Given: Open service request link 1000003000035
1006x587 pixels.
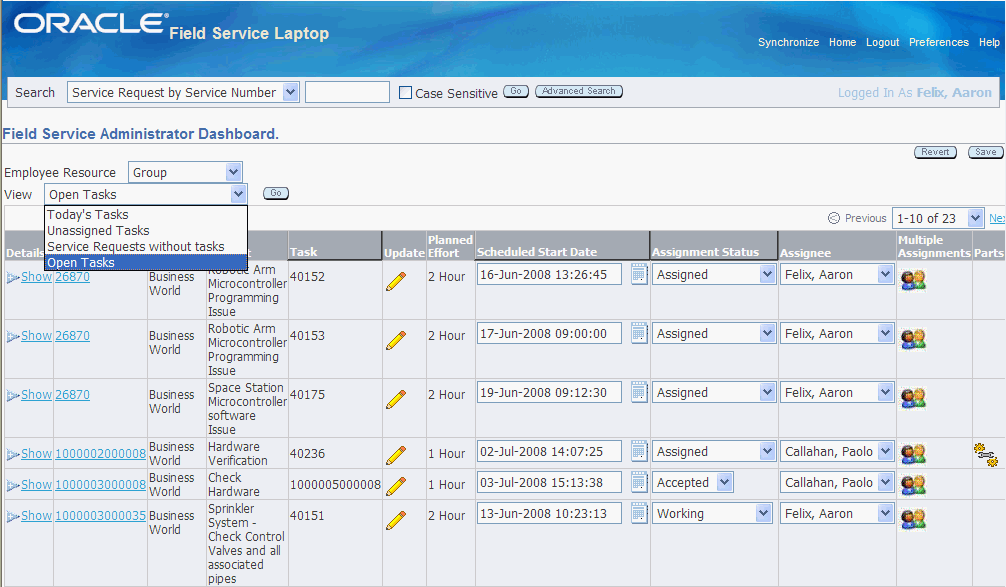Looking at the screenshot, I should coord(100,516).
